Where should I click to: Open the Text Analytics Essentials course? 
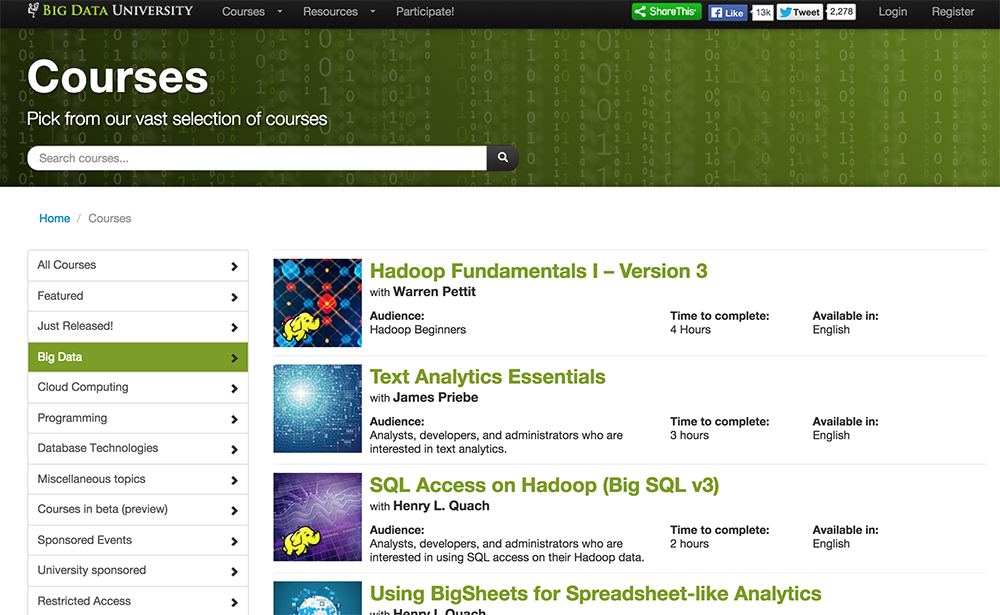487,377
